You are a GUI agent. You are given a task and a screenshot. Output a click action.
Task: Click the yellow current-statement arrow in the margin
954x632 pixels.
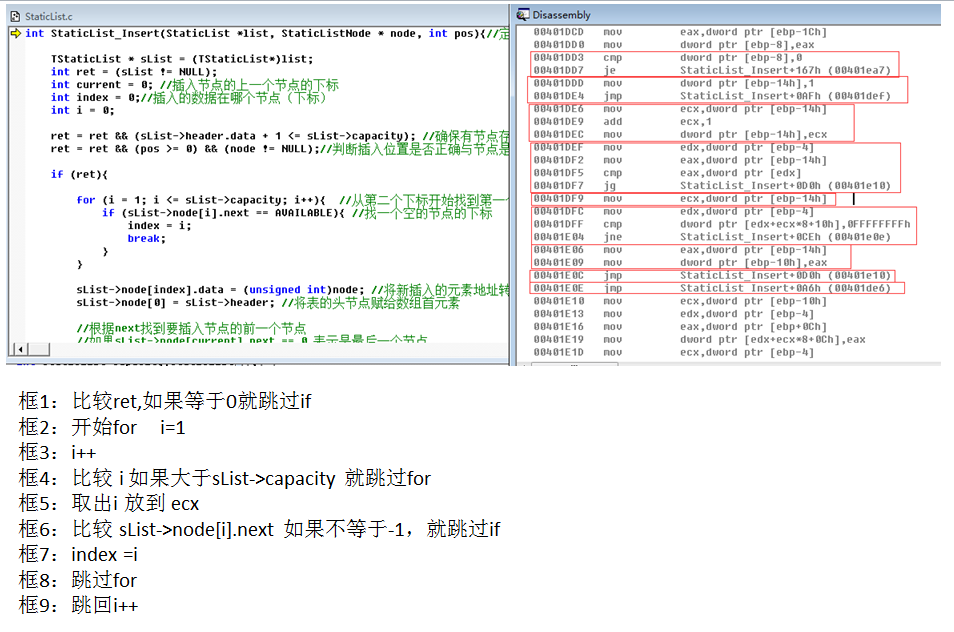point(16,33)
